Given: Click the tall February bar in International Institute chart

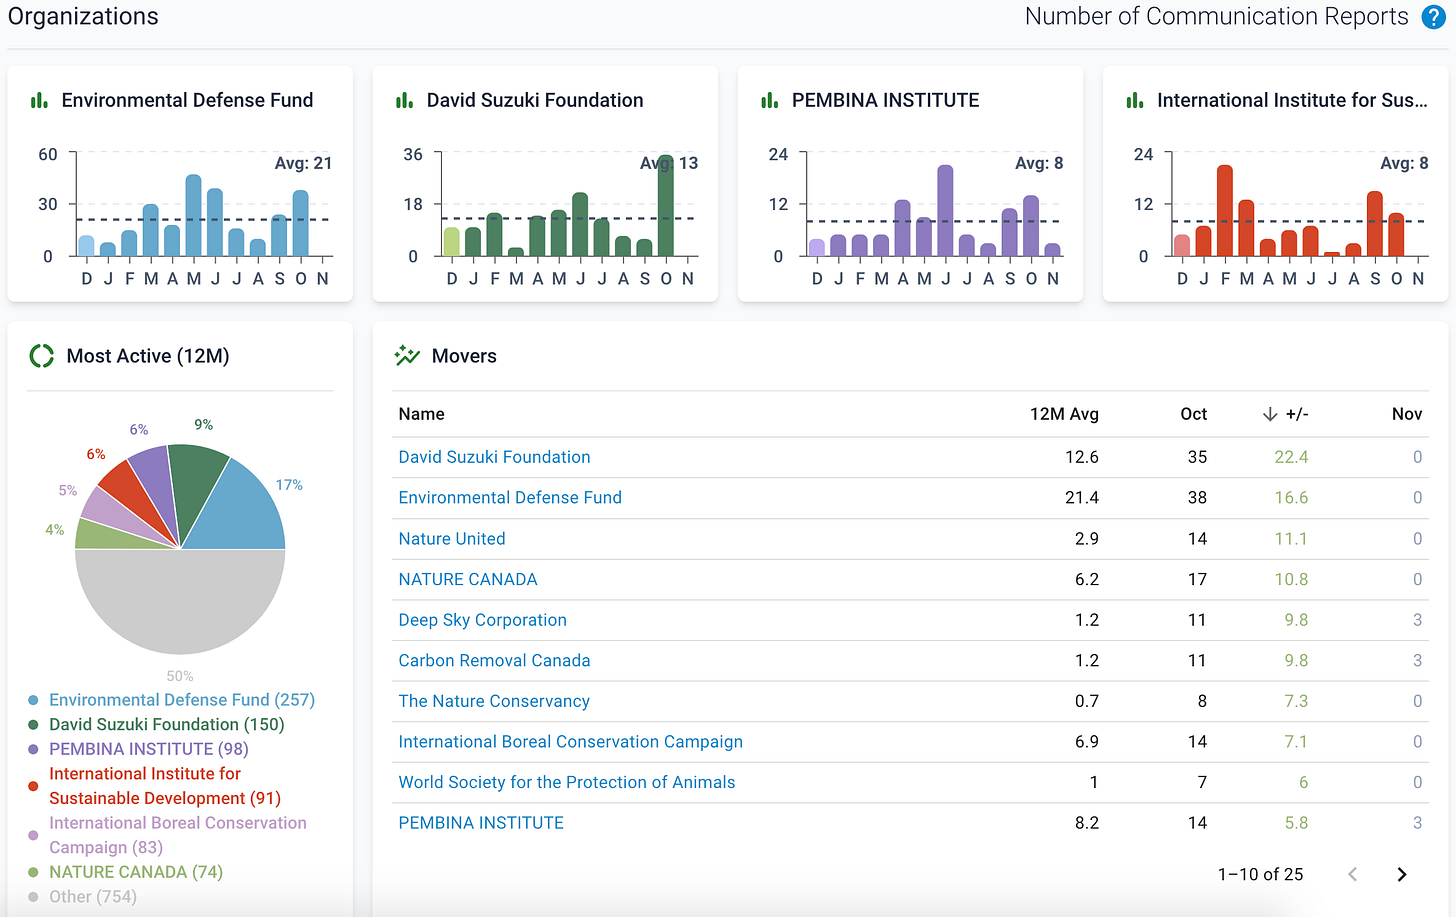Looking at the screenshot, I should click(x=1224, y=211).
